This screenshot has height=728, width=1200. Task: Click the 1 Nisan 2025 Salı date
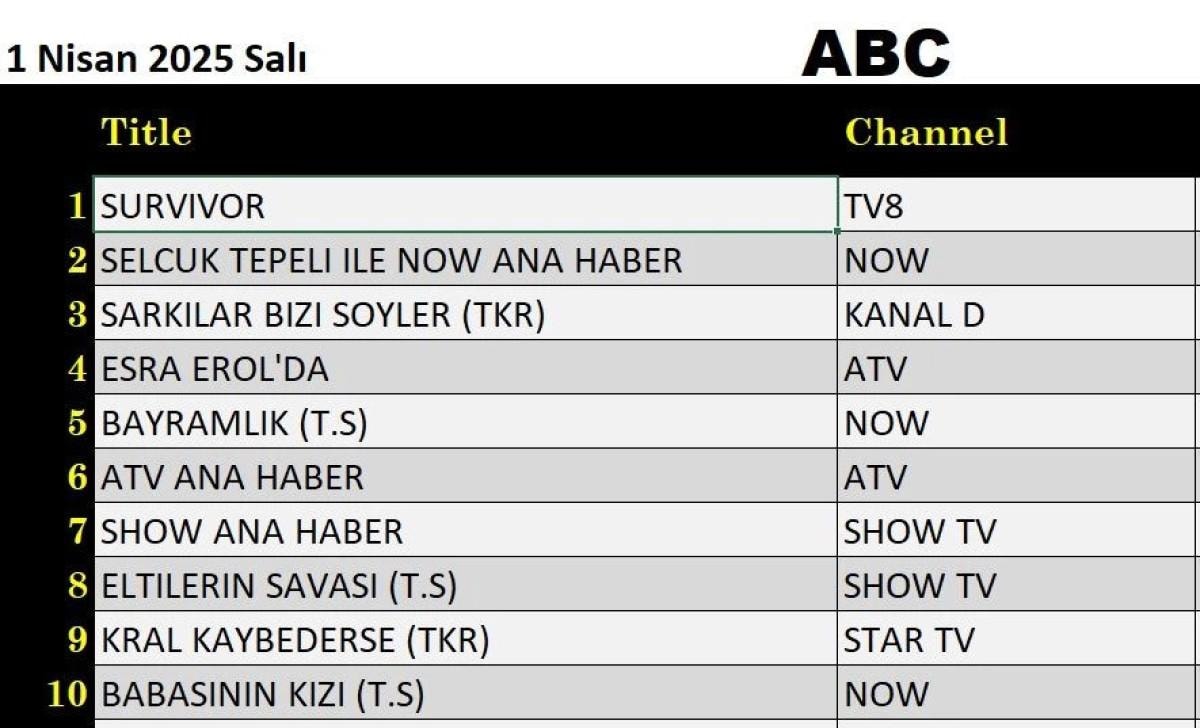pyautogui.click(x=157, y=60)
